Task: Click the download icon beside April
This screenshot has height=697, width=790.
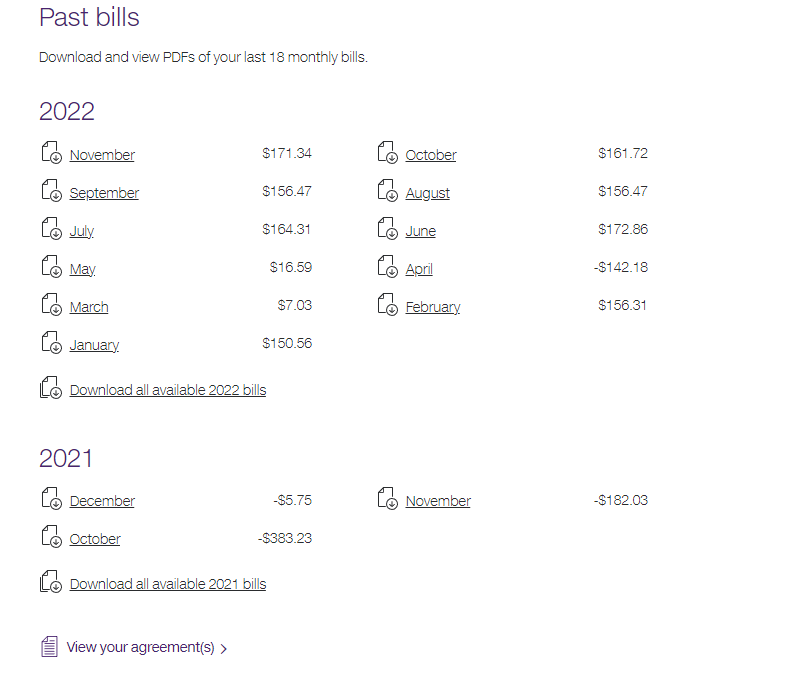Action: [387, 268]
